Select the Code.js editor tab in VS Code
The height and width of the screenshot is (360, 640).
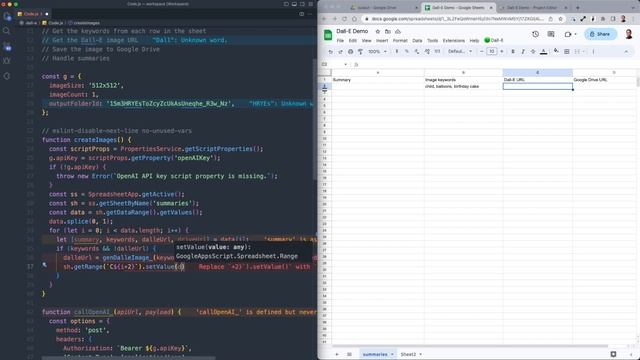[32, 14]
